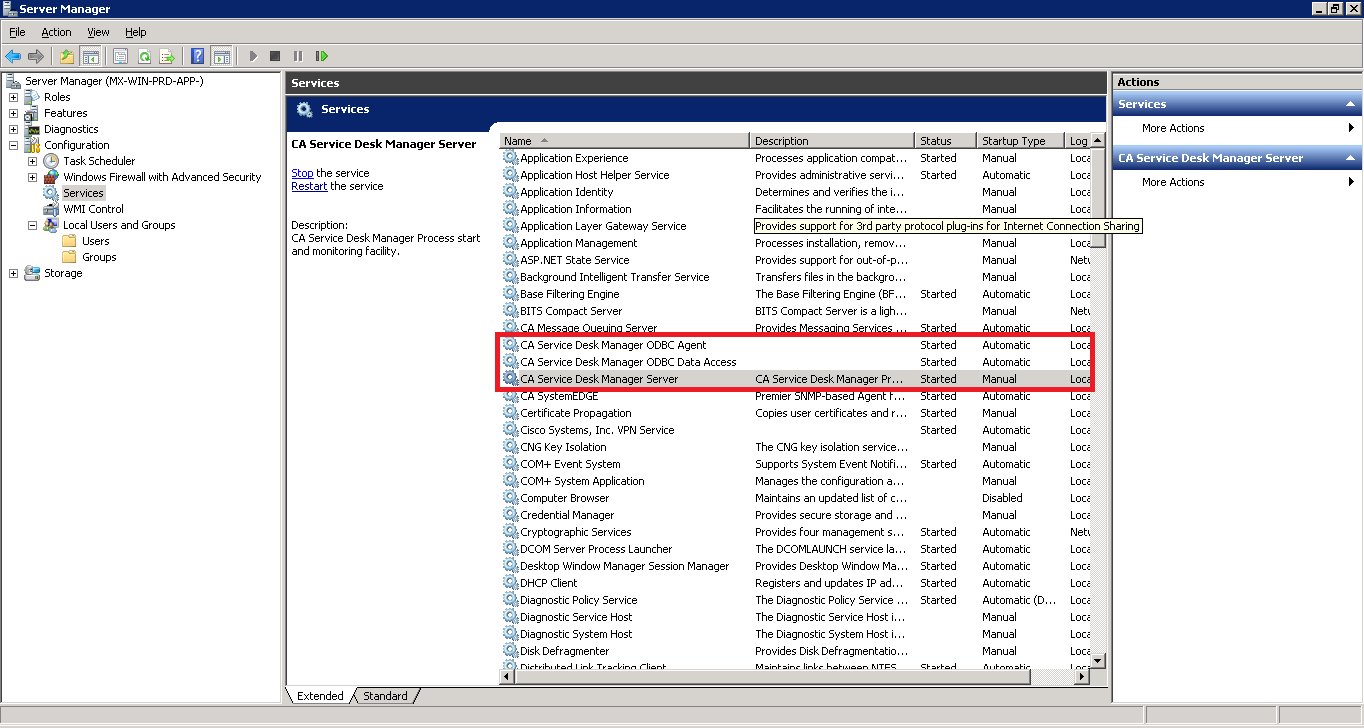Select the Users folder in tree
The image size is (1364, 728).
pos(96,241)
